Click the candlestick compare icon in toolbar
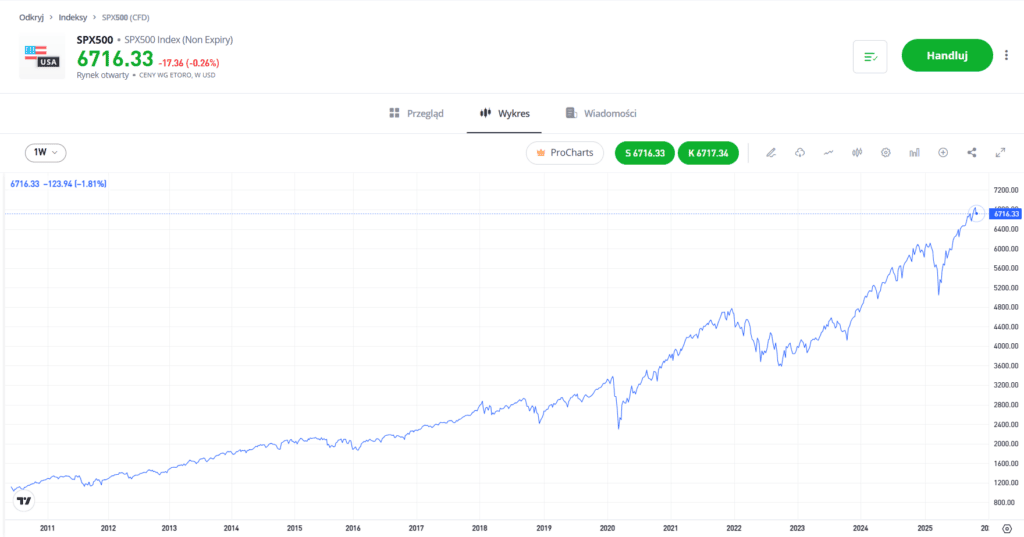This screenshot has width=1024, height=537. (x=857, y=153)
